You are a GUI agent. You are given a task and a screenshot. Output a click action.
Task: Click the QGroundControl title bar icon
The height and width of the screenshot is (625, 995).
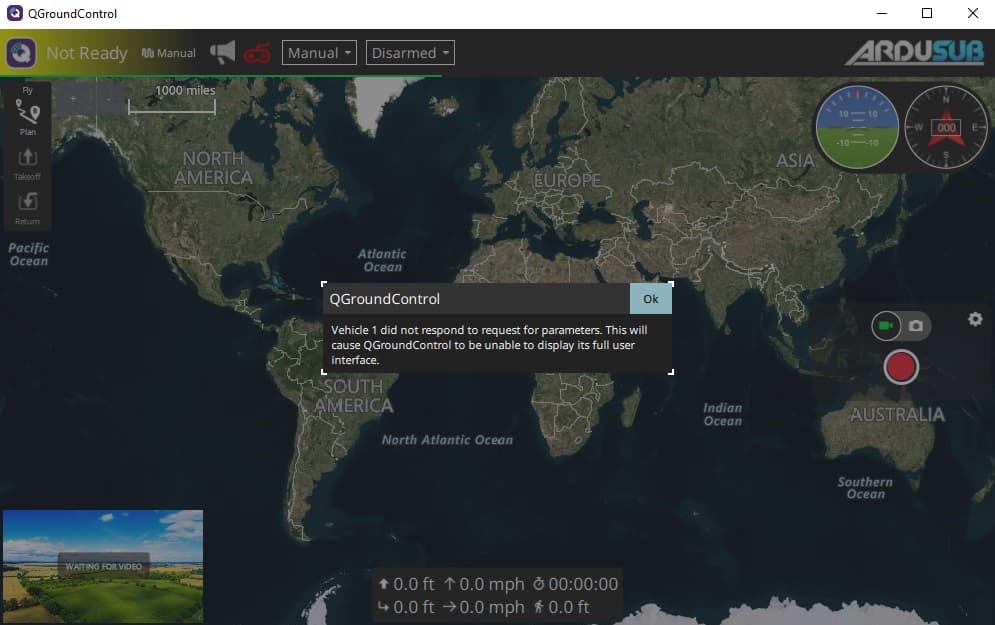[x=15, y=13]
